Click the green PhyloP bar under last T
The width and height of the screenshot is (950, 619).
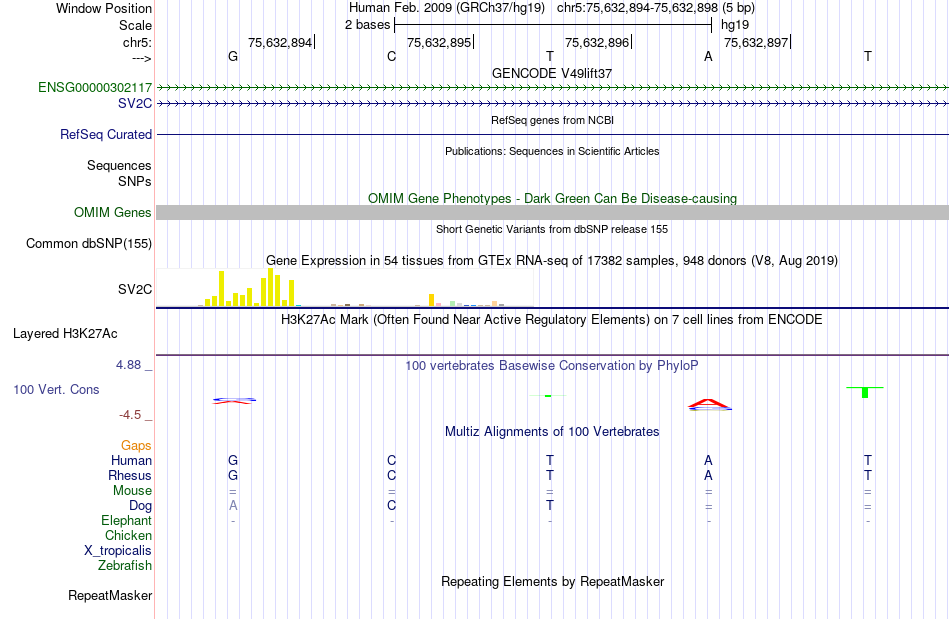pyautogui.click(x=865, y=392)
